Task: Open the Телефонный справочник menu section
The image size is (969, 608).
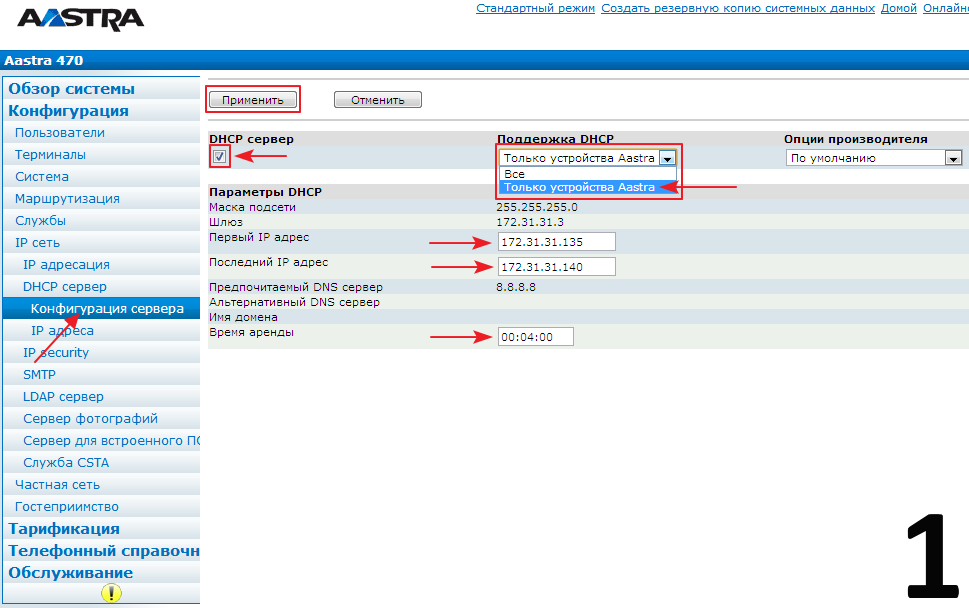Action: coord(103,551)
